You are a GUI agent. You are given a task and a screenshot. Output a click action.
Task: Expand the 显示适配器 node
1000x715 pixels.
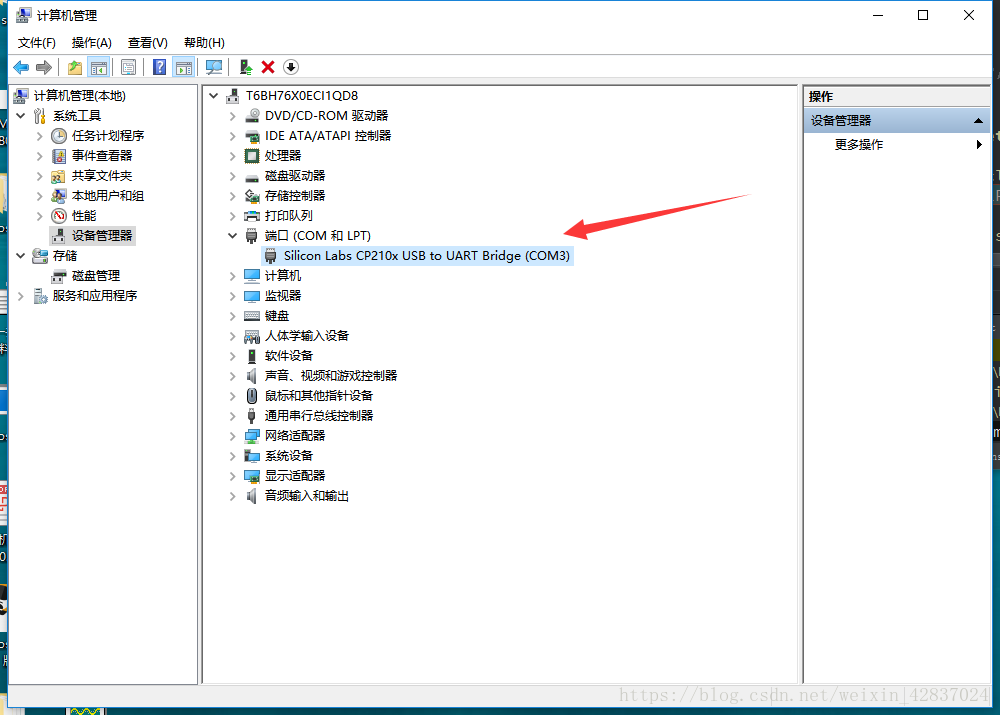coord(233,476)
